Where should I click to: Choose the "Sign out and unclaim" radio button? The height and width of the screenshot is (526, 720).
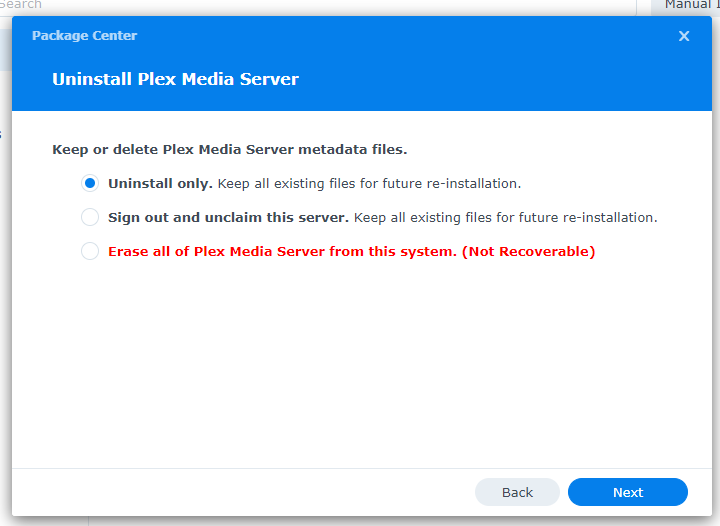coord(90,217)
